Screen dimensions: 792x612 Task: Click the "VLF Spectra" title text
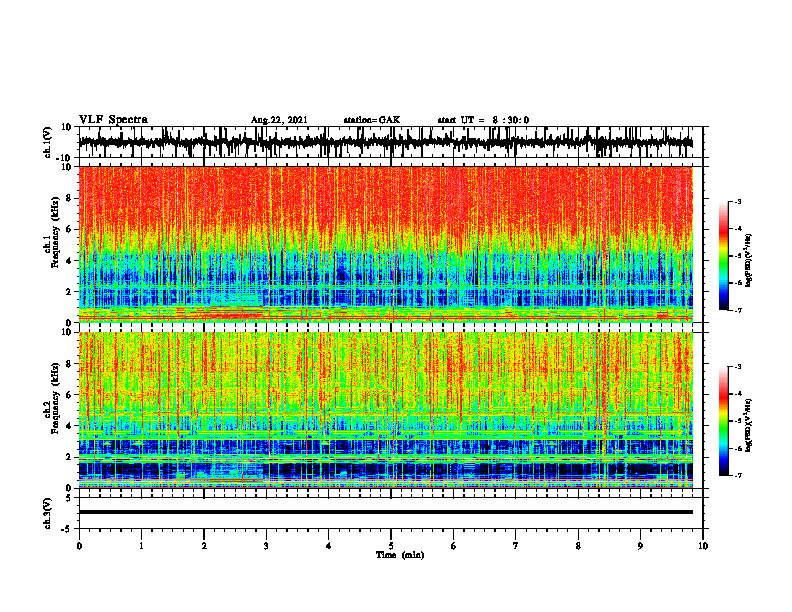point(113,119)
